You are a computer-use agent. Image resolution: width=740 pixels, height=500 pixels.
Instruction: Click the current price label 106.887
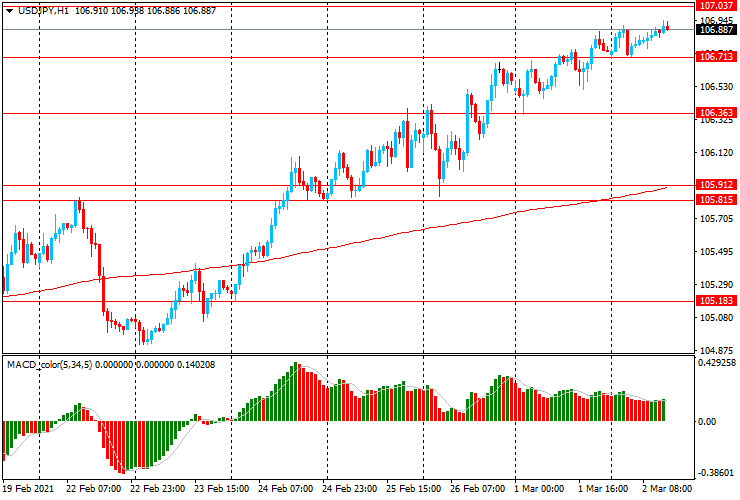716,30
